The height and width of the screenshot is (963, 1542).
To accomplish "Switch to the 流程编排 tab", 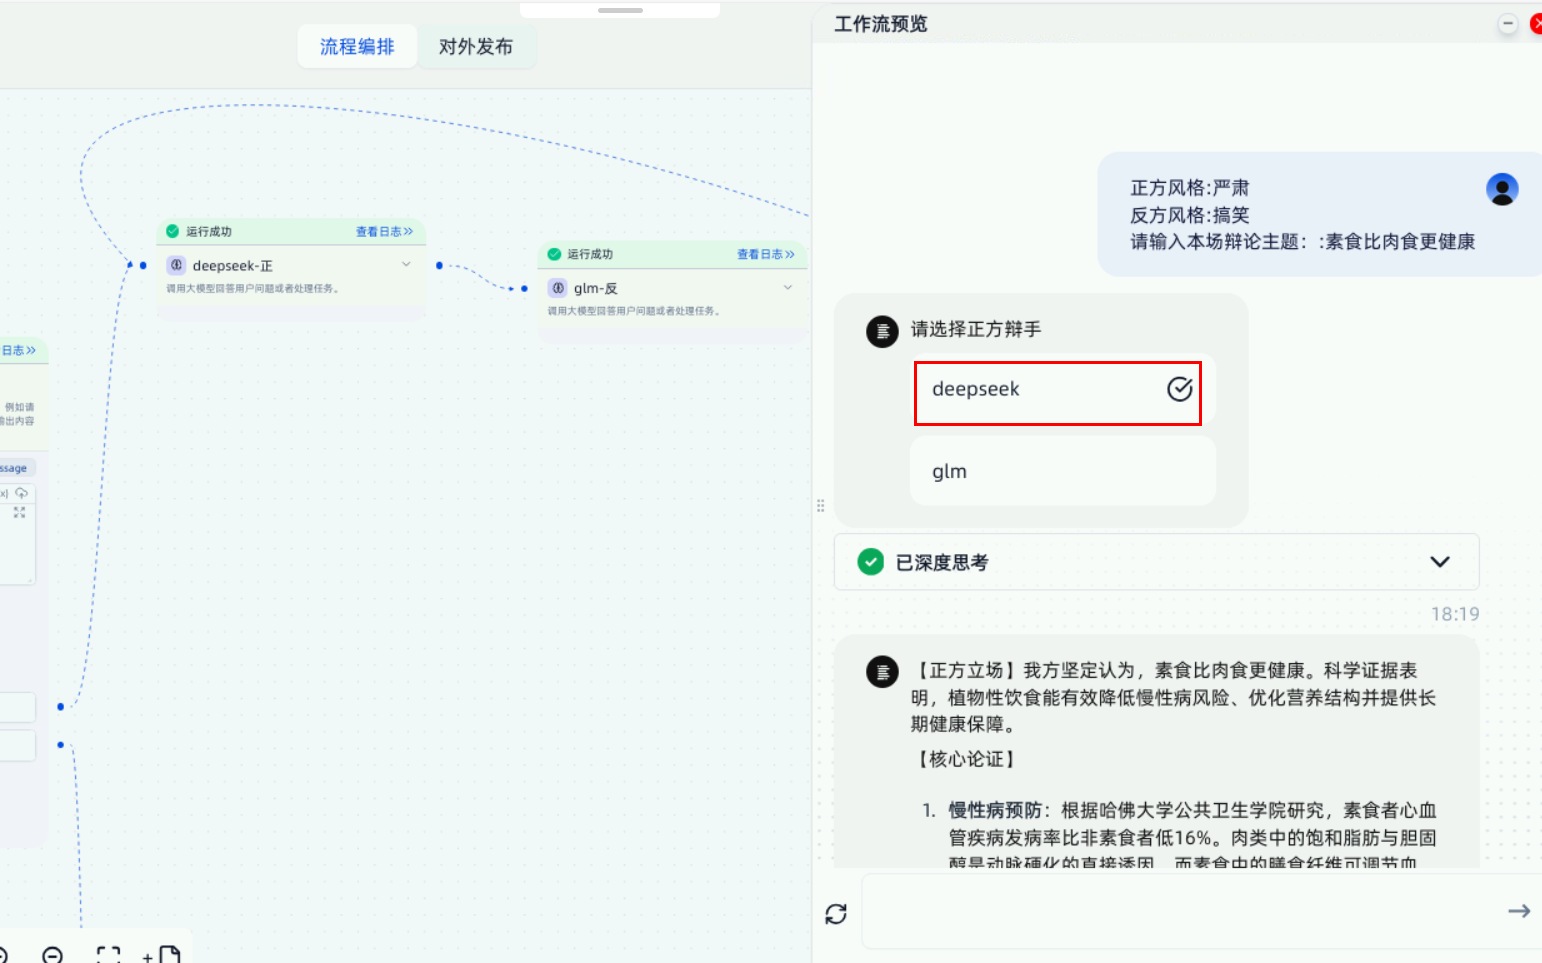I will 357,47.
